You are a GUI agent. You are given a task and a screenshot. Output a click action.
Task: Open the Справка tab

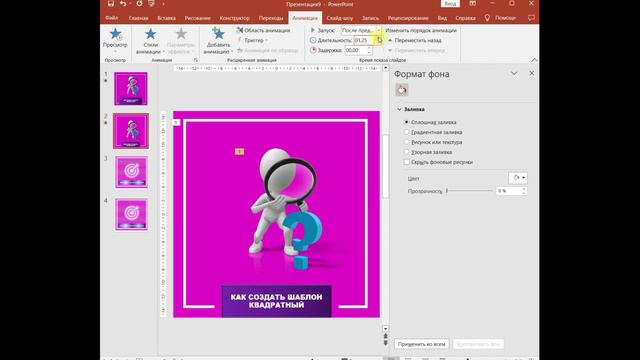tap(465, 18)
